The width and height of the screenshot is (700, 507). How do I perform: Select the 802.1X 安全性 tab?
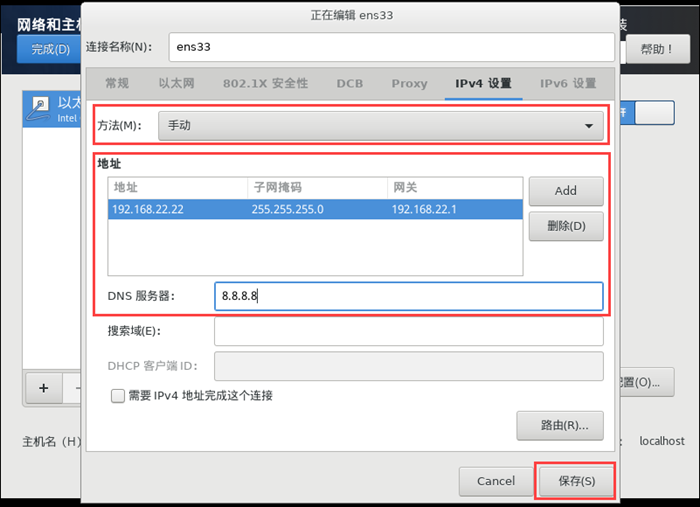point(265,83)
